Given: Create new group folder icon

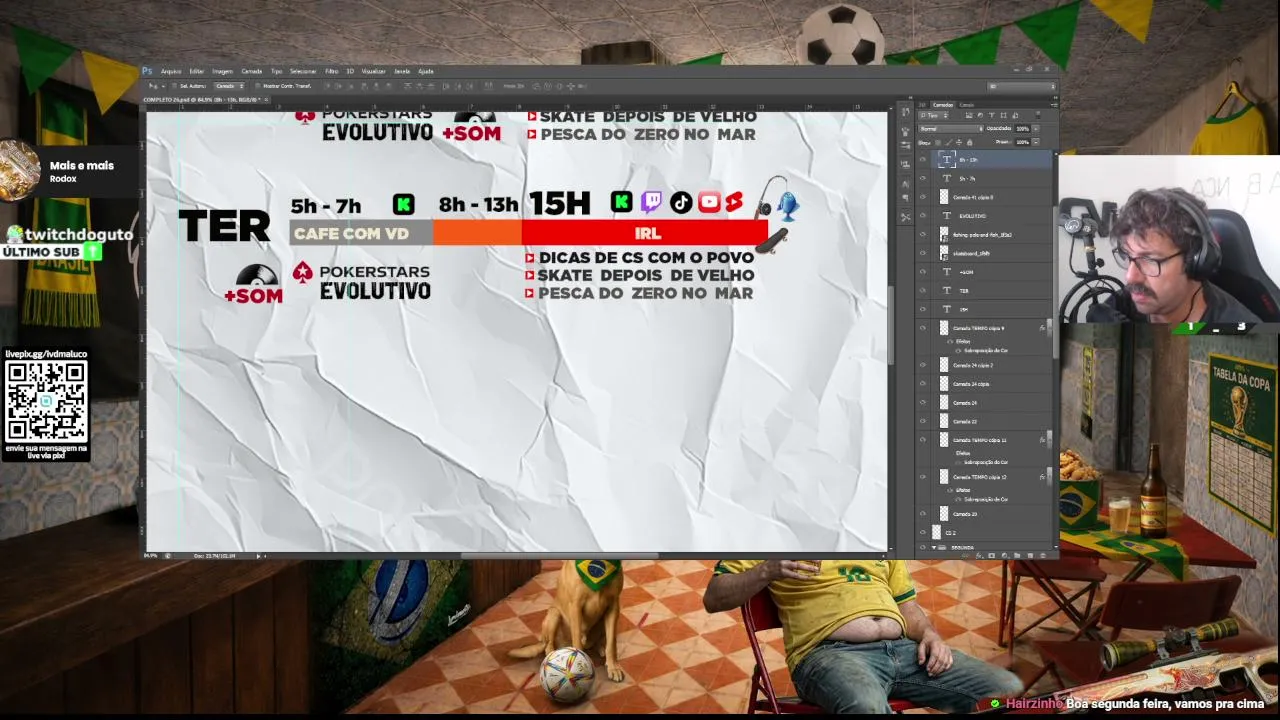Looking at the screenshot, I should click(x=1016, y=555).
